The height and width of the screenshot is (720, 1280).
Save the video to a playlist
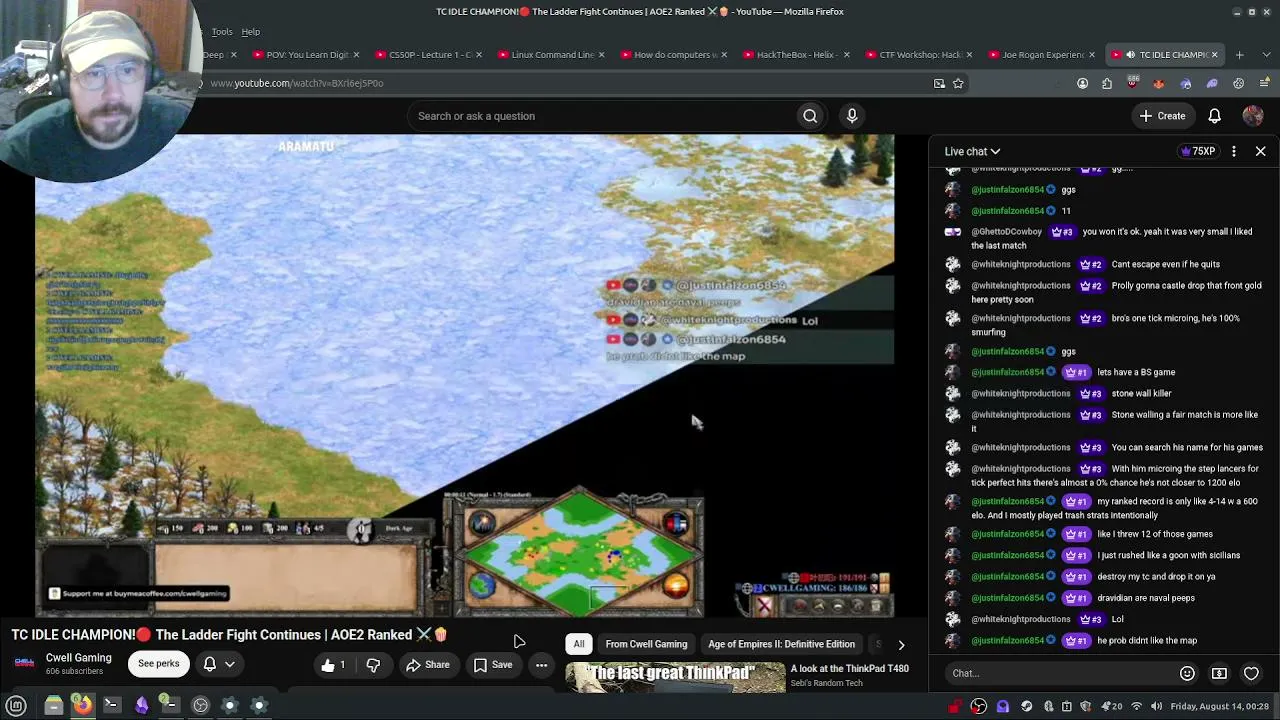(x=493, y=665)
